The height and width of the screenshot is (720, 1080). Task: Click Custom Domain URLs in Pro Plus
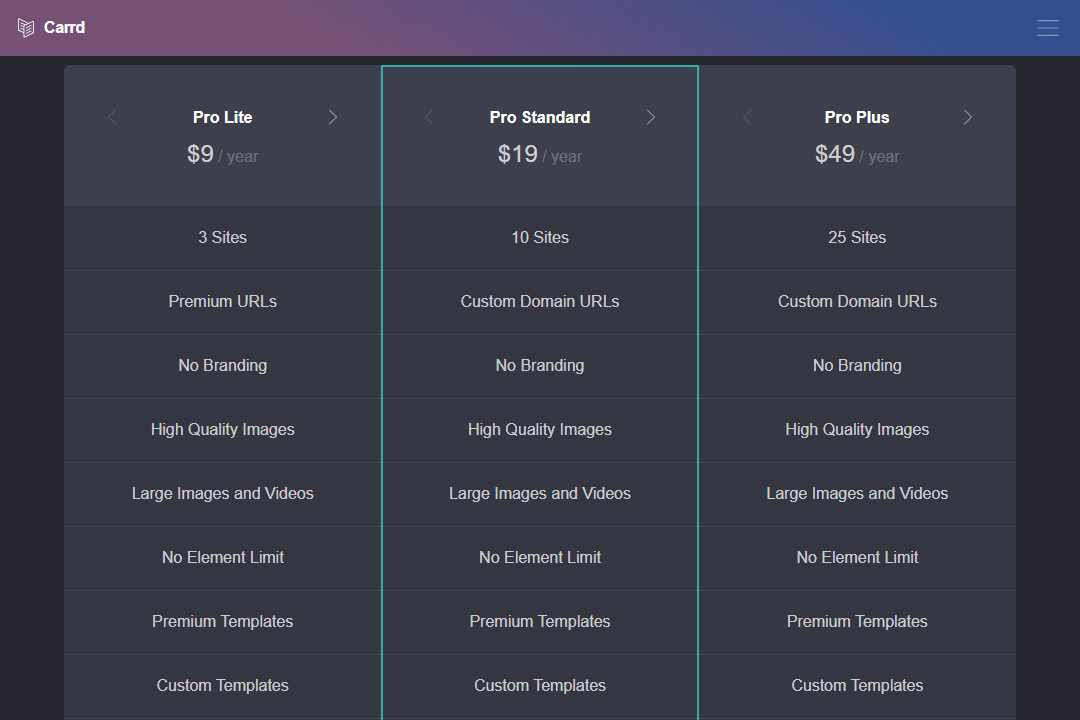tap(857, 302)
